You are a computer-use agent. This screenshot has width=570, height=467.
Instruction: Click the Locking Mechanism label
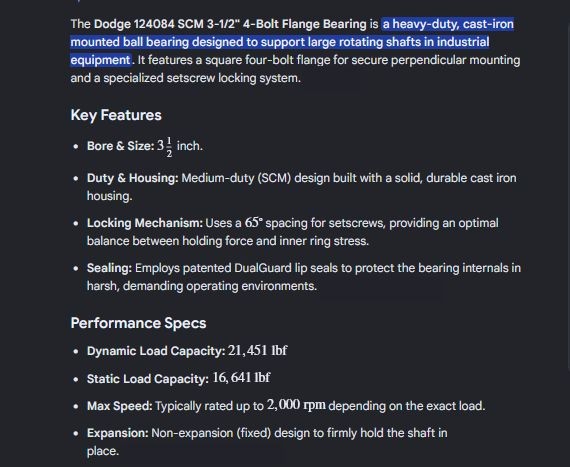pos(145,223)
